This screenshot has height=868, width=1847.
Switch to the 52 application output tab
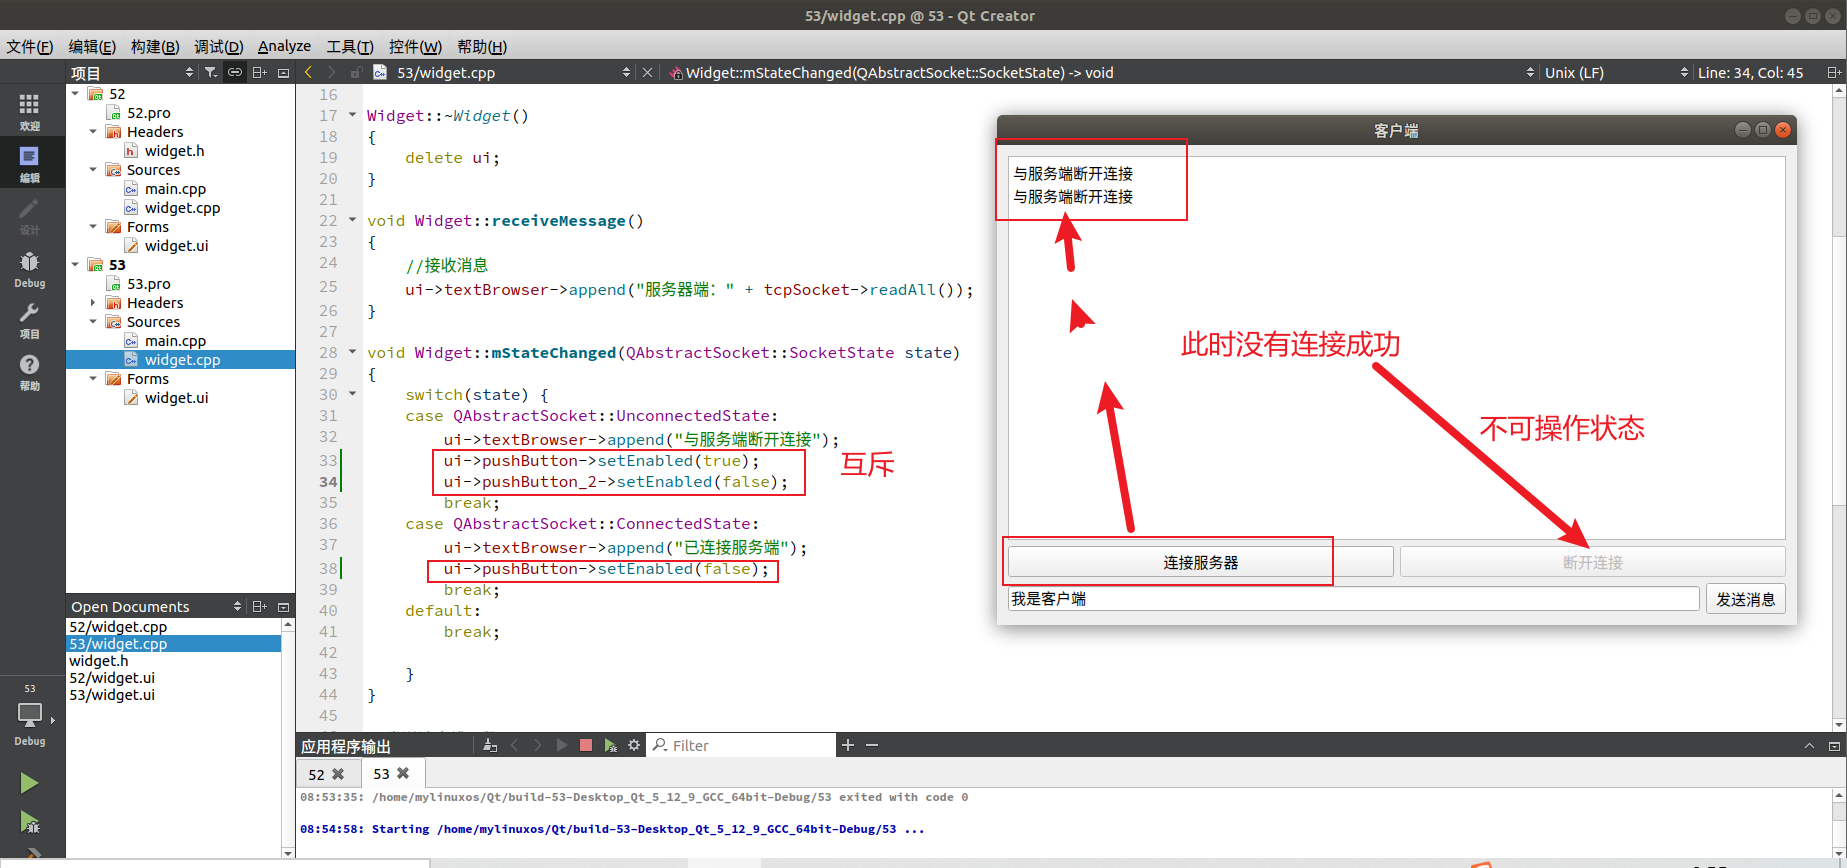pyautogui.click(x=316, y=774)
